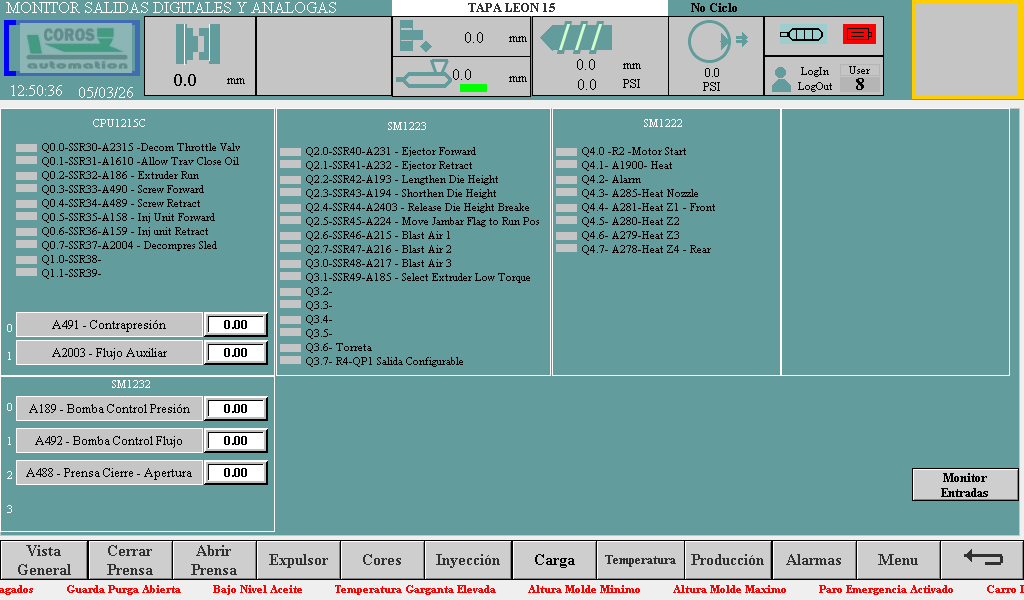Click the green carriage status bar

(x=473, y=88)
